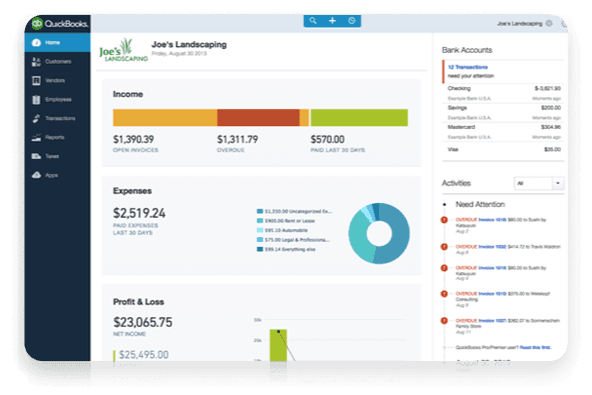Open the overdue invoice link dated Aug 2
The height and width of the screenshot is (395, 592).
492,220
